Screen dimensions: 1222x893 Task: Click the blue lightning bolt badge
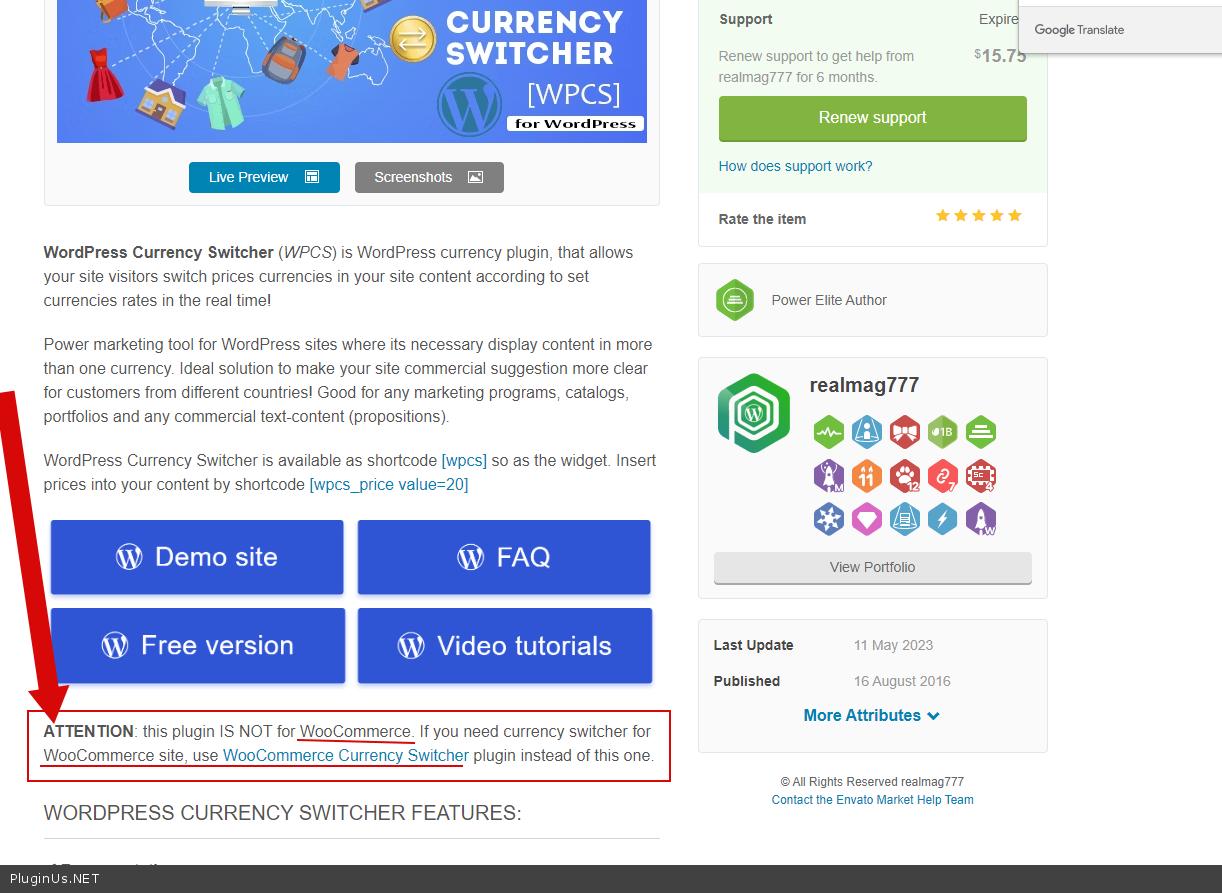(942, 519)
